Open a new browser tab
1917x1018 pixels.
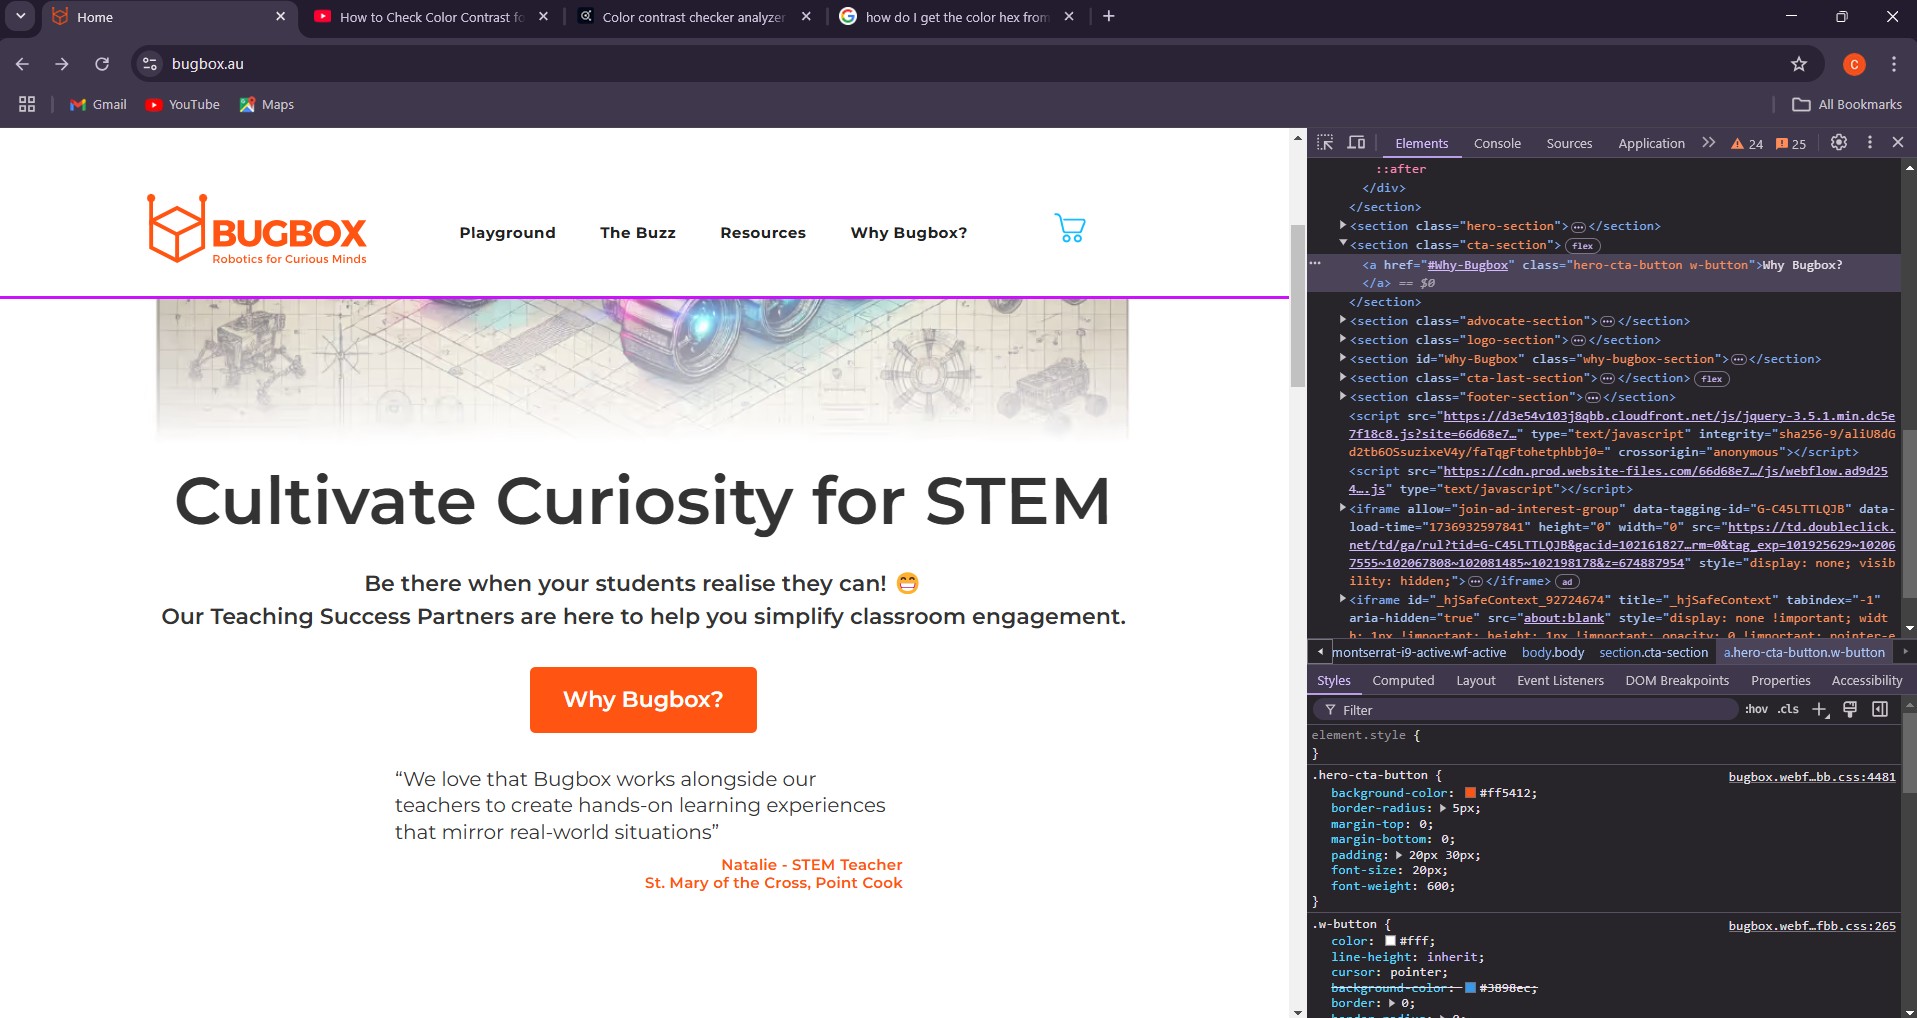(x=1108, y=16)
